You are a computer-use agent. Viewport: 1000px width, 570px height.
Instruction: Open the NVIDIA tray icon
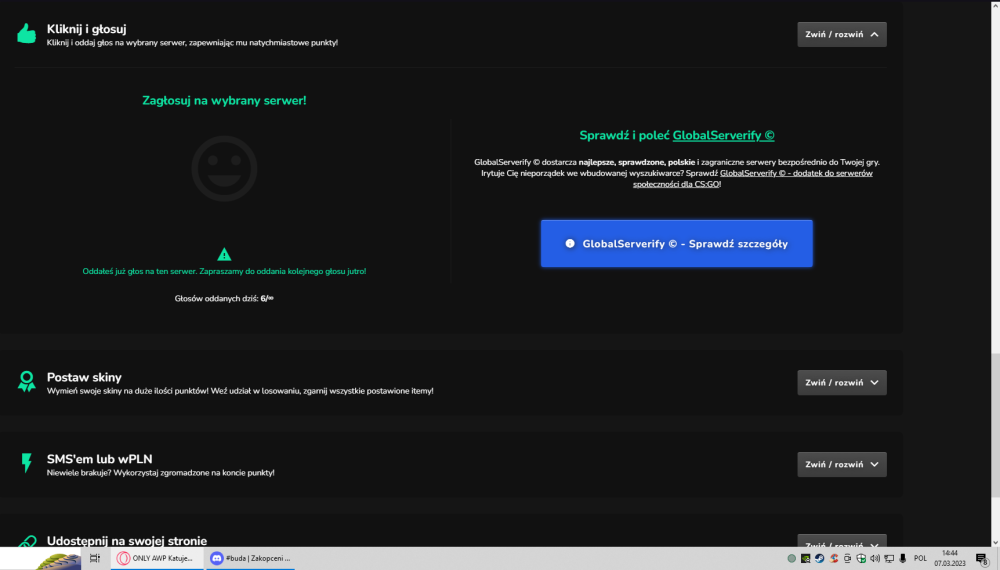805,559
